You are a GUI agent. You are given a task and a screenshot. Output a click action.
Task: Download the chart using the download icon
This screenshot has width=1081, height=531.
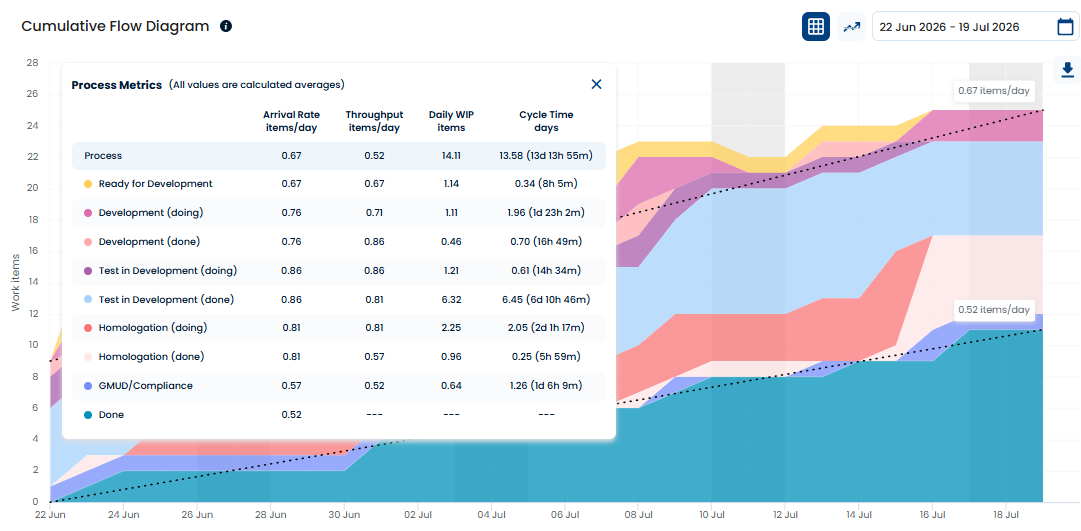pyautogui.click(x=1067, y=70)
